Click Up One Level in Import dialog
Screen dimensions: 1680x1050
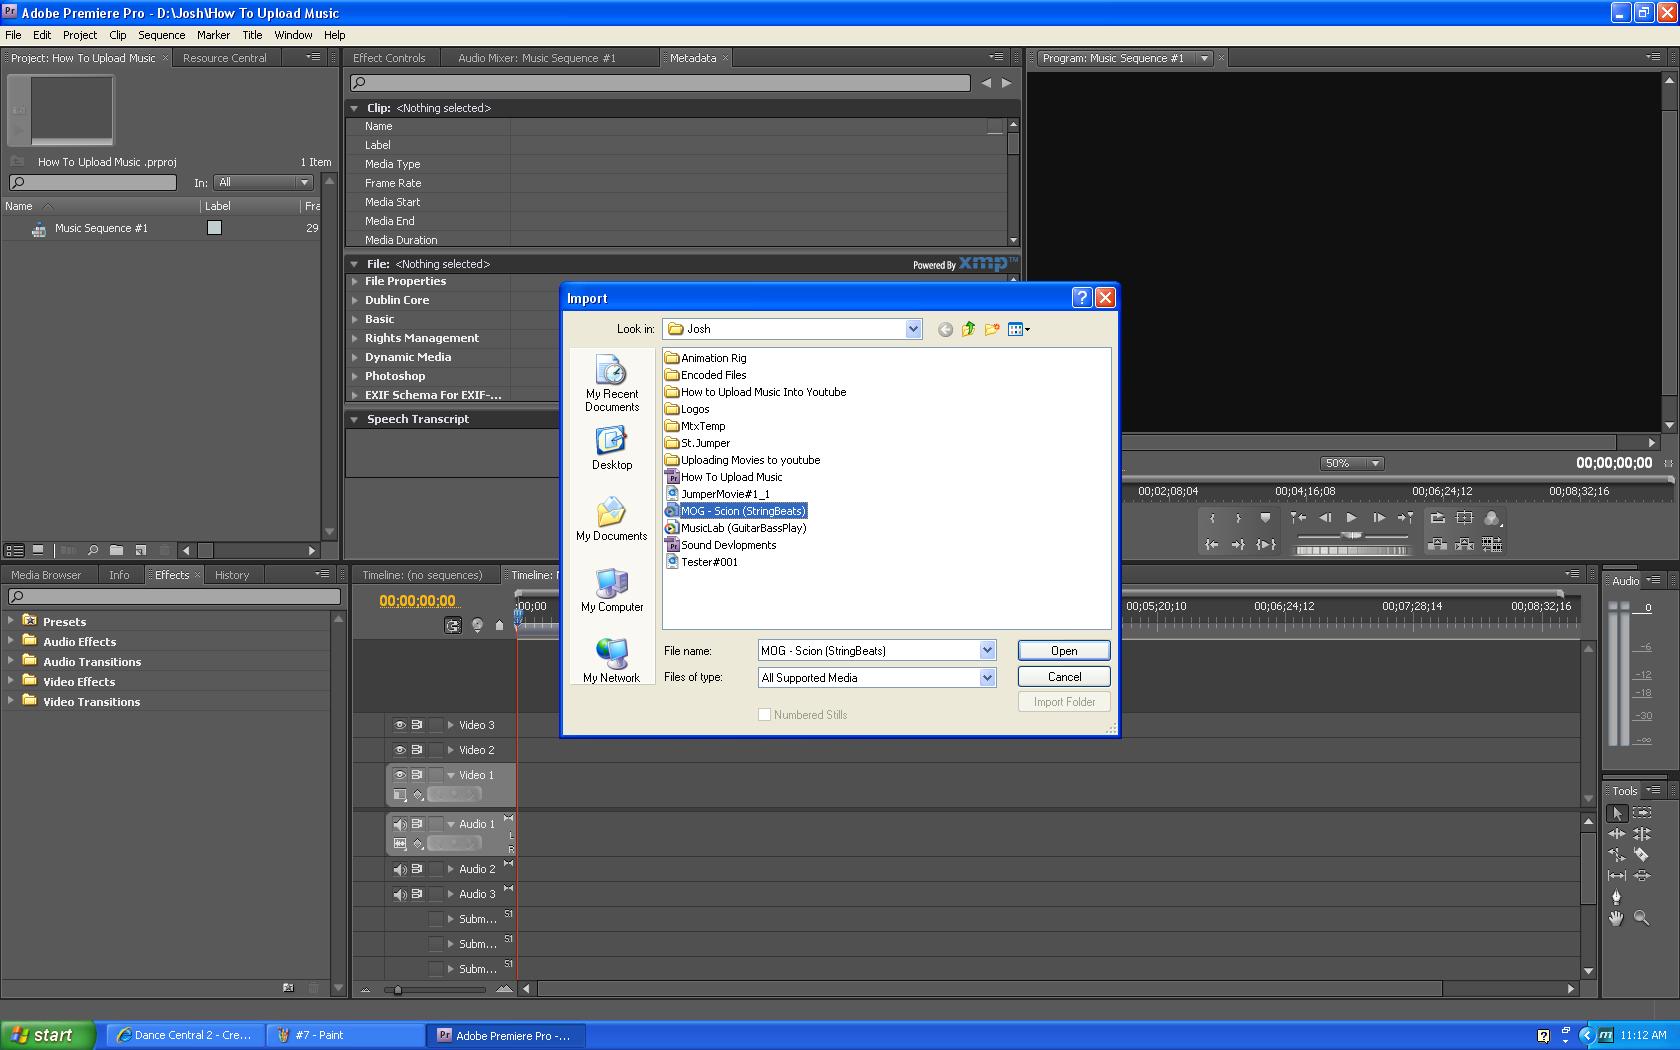[x=968, y=329]
